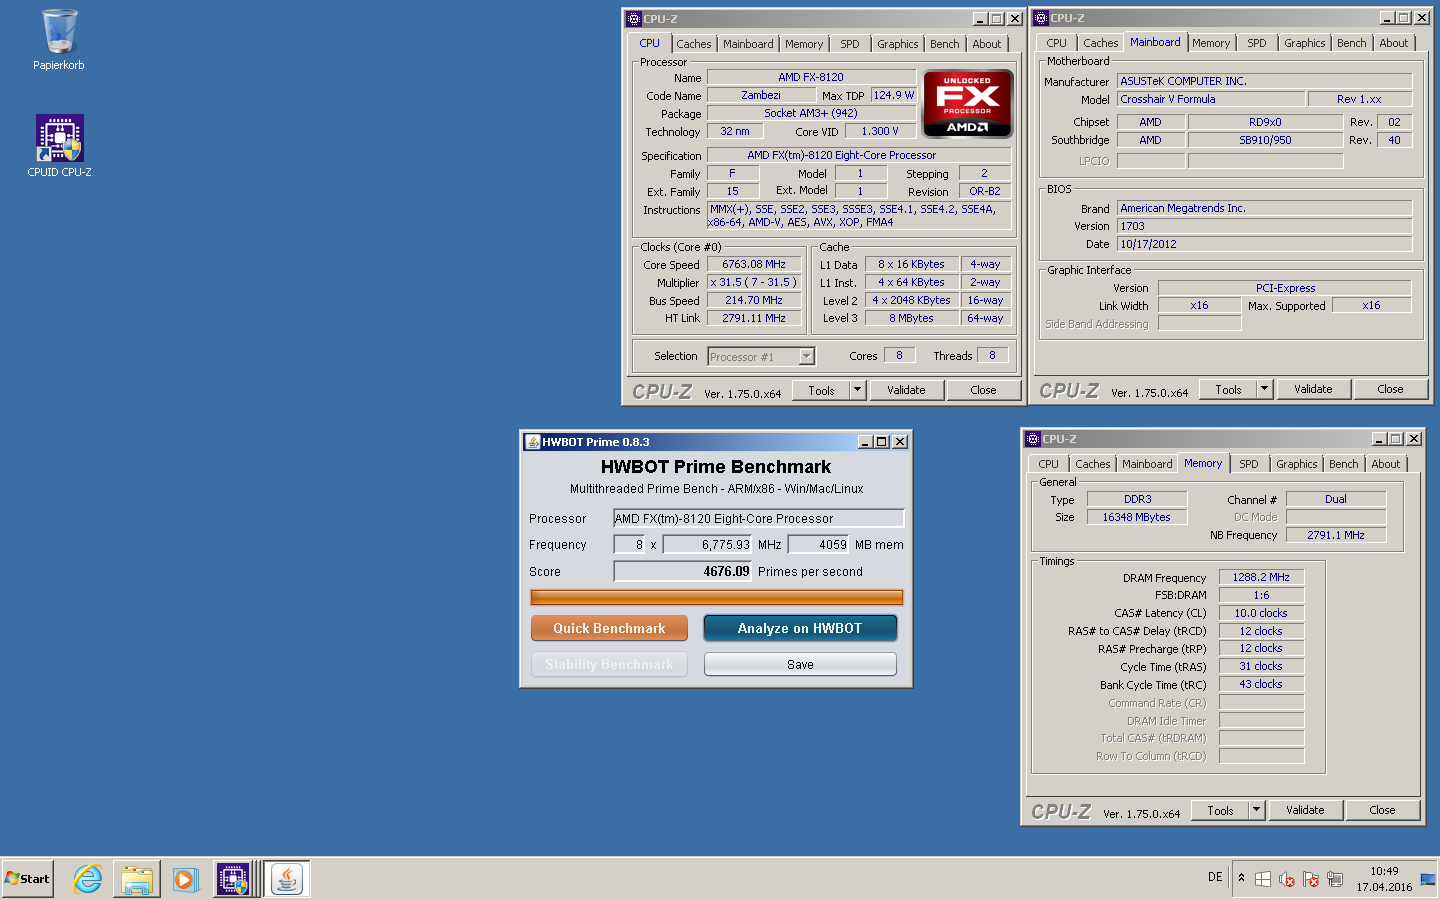This screenshot has height=900, width=1440.
Task: Click Core Speed value 6763.08 MHz
Action: tap(754, 265)
